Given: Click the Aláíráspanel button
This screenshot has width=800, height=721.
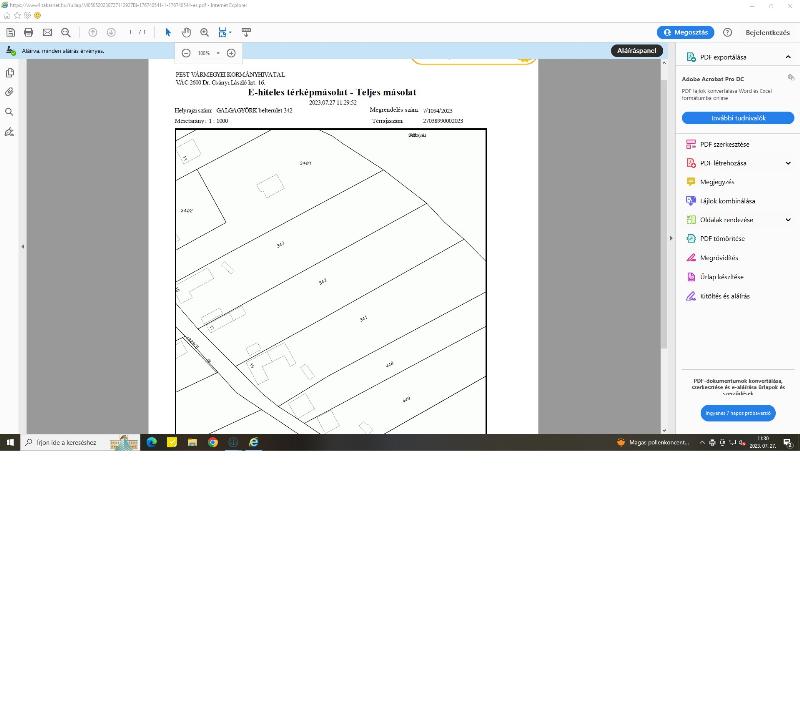Looking at the screenshot, I should (x=636, y=50).
